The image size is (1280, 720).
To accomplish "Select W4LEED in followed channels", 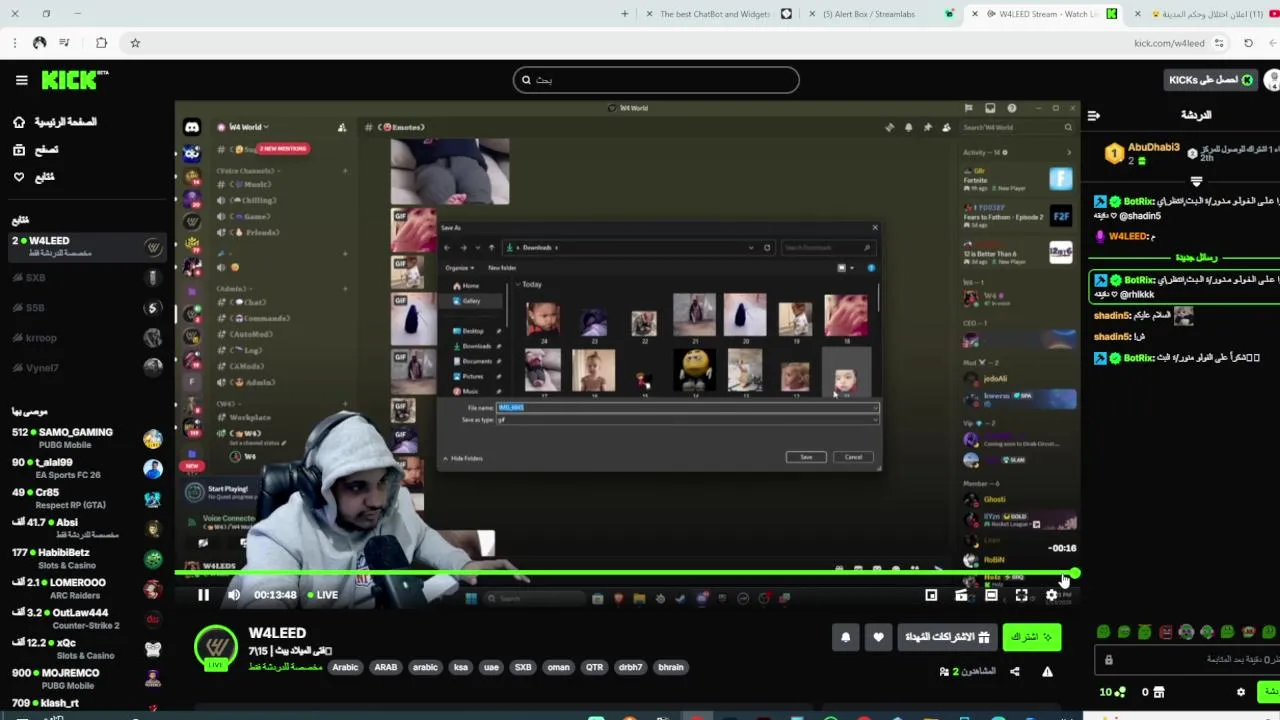I will (x=87, y=247).
